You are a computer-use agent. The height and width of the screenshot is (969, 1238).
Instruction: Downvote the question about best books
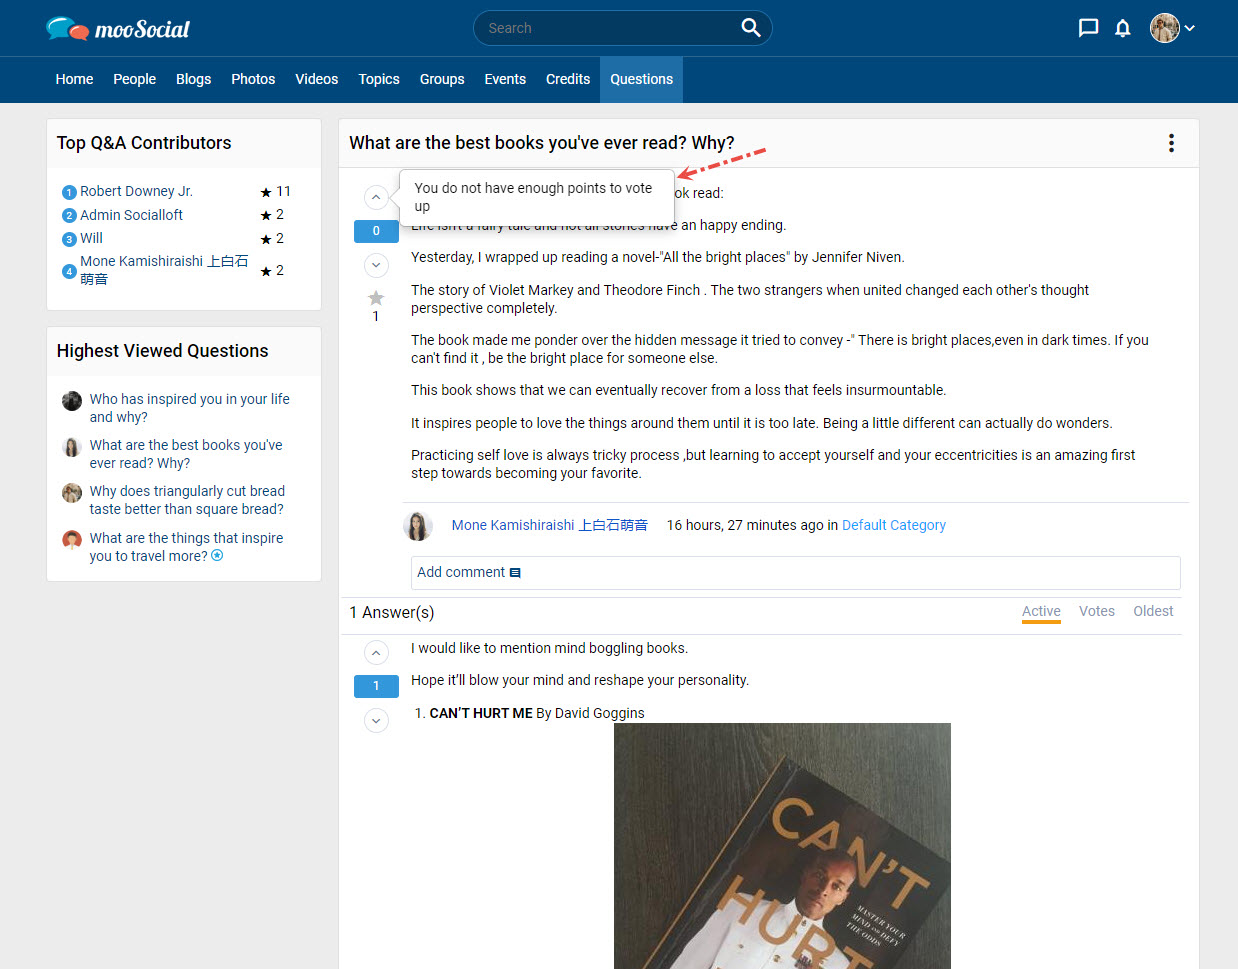(376, 265)
